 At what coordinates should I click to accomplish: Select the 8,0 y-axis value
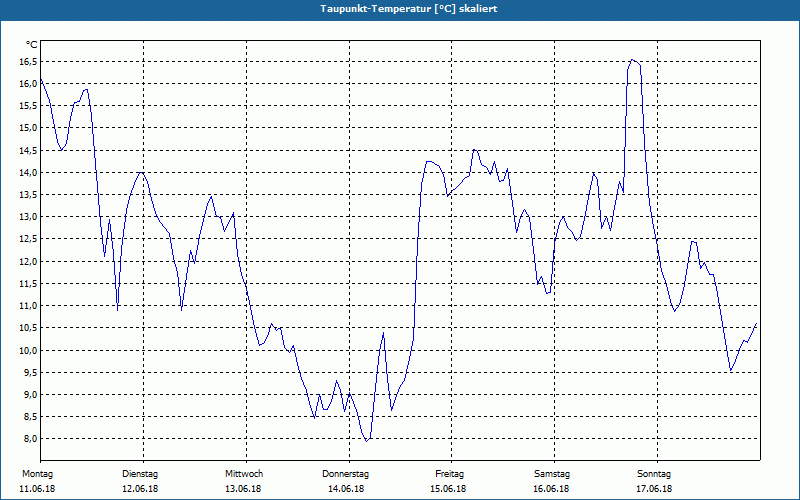click(x=31, y=439)
